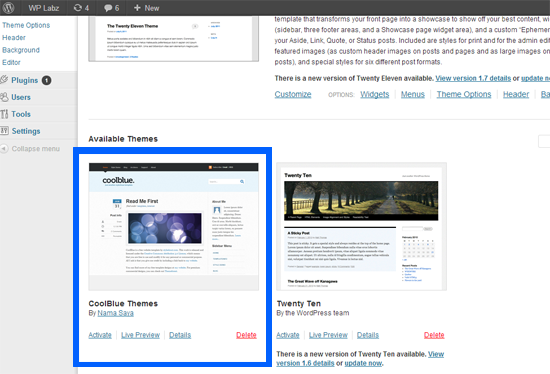Activate the CoolBlue theme

click(100, 335)
